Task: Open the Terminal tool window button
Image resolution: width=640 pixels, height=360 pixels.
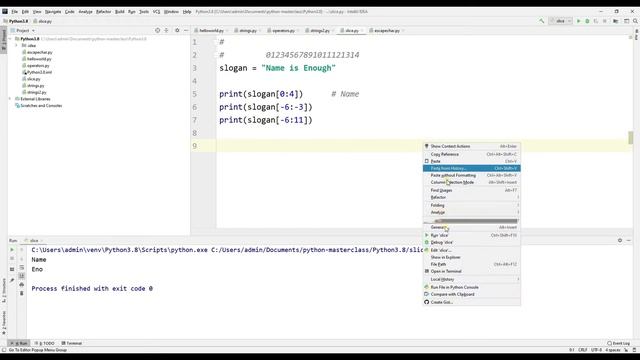Action: point(71,343)
